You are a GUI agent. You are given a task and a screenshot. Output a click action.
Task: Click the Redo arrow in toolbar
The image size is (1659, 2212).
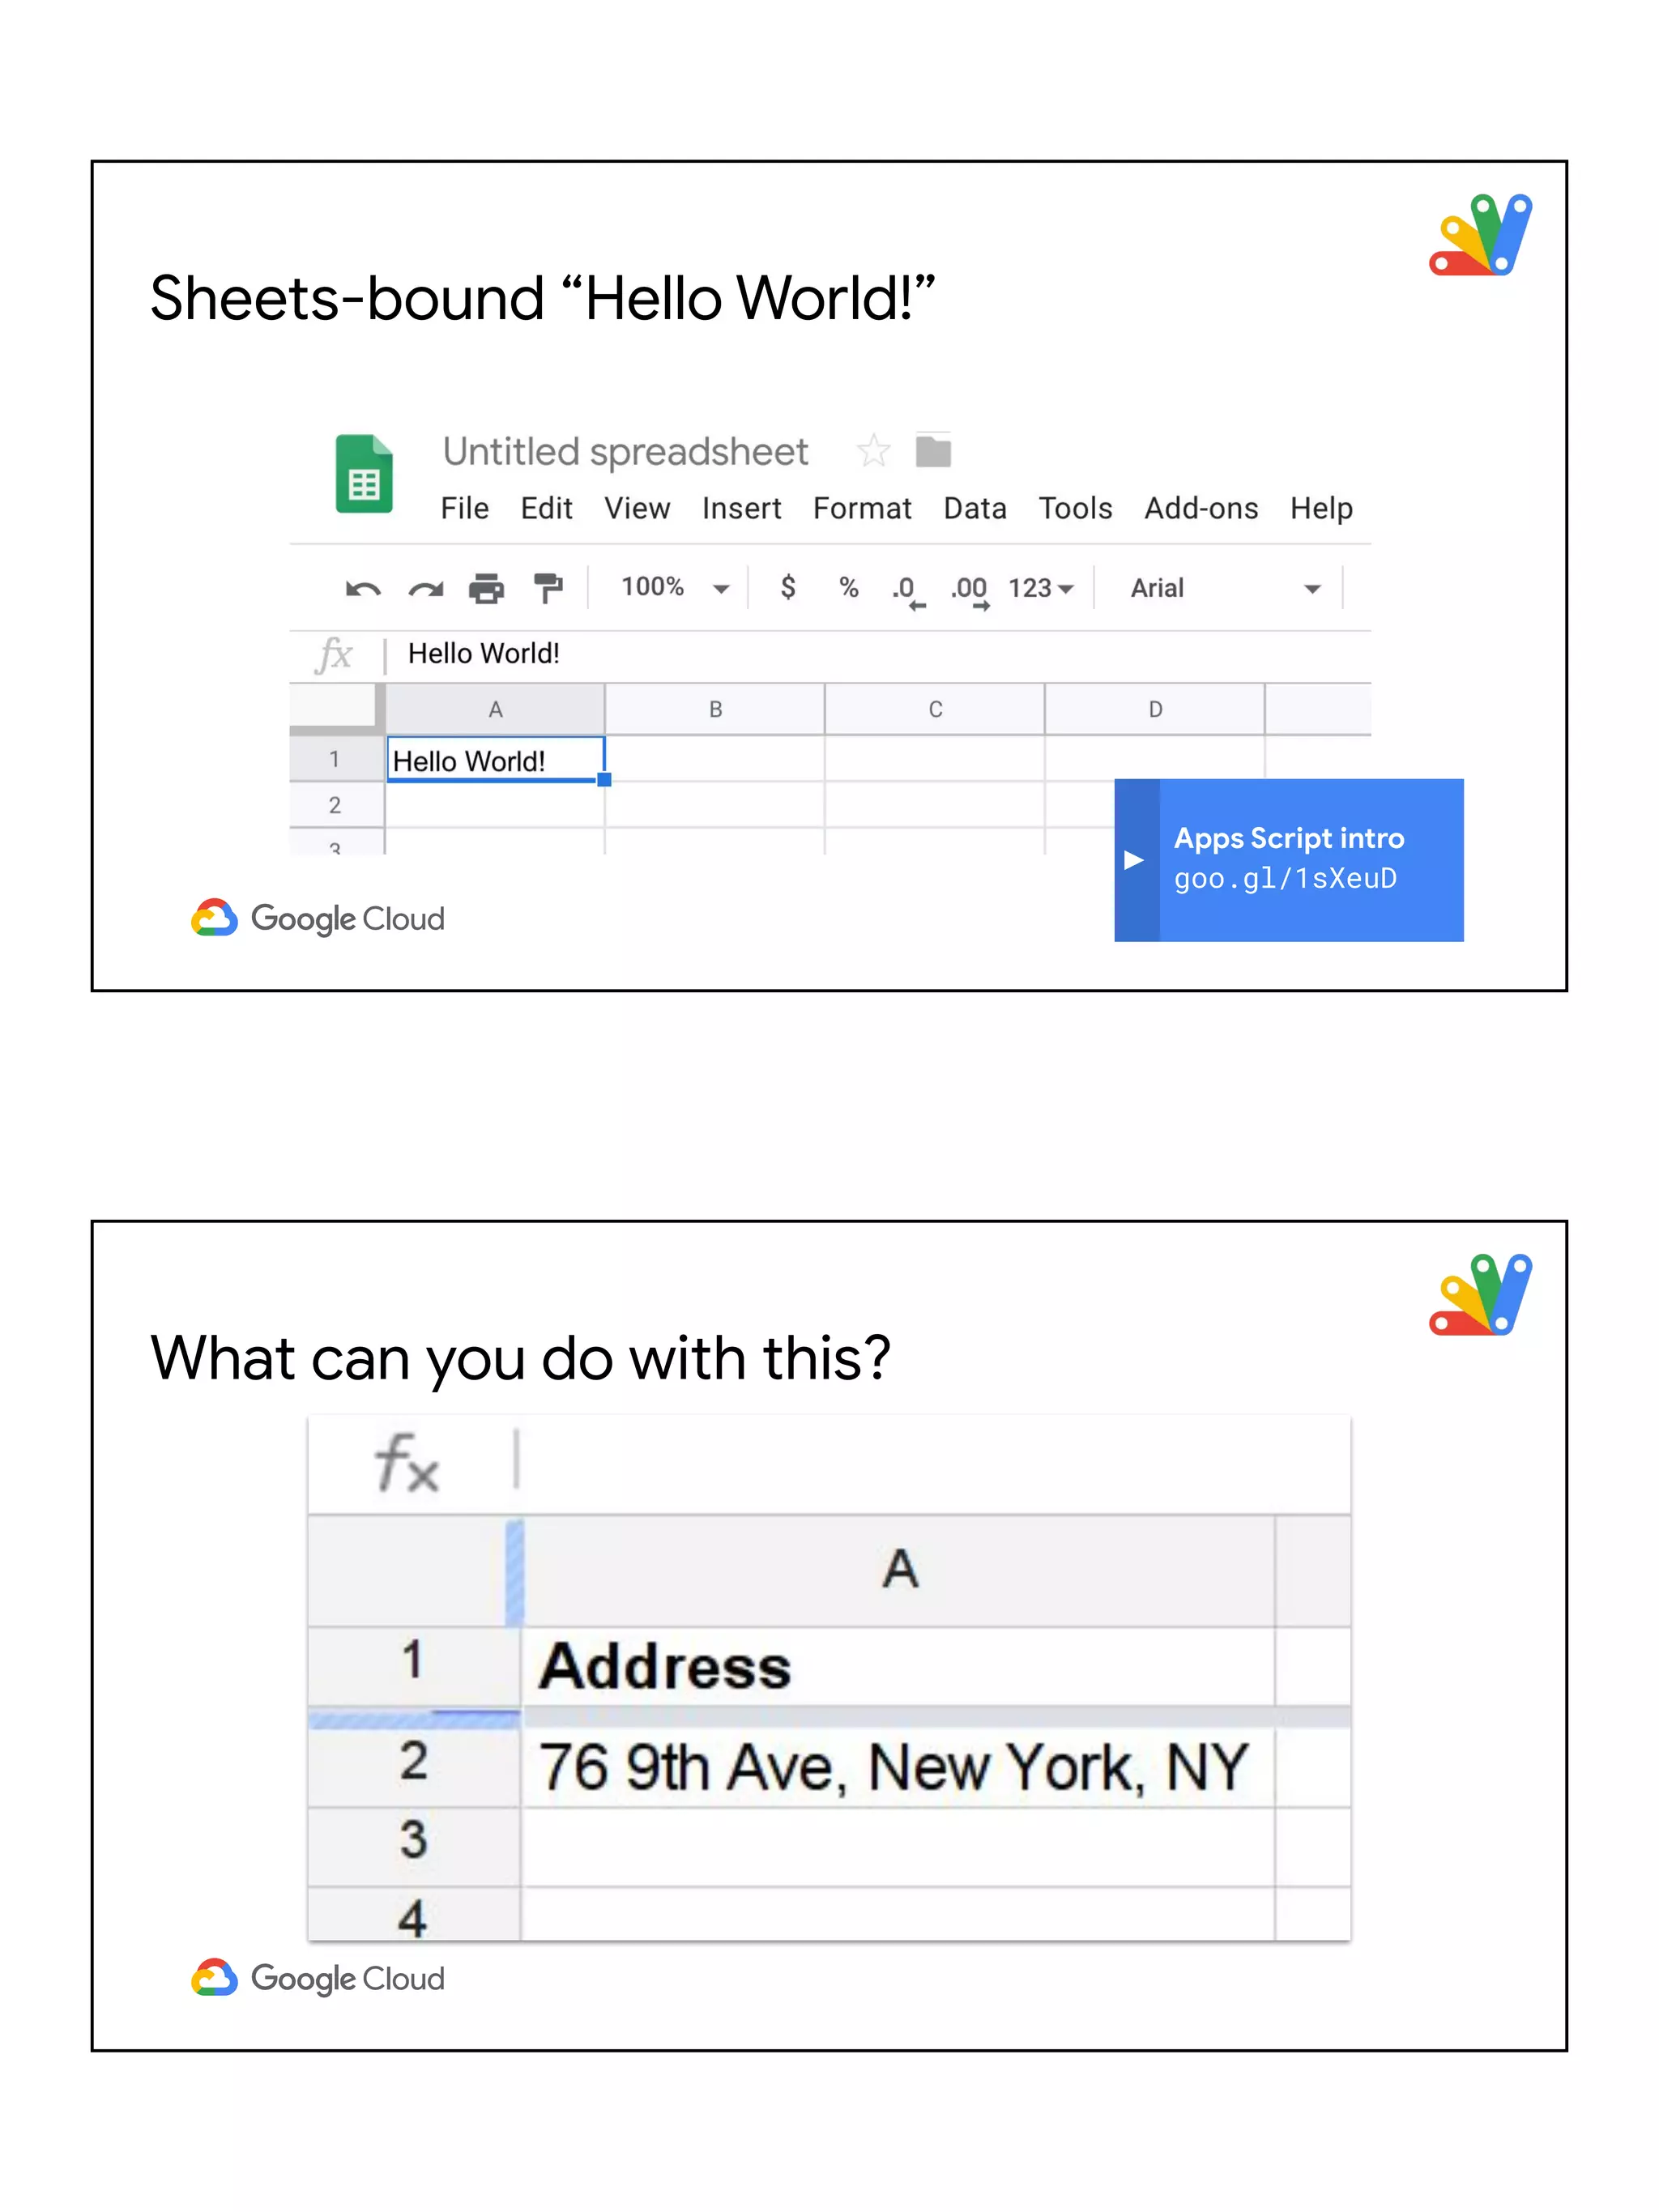(x=425, y=589)
